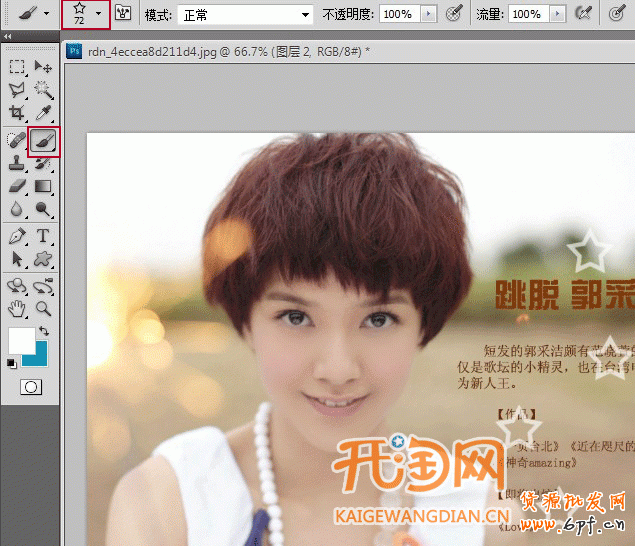The height and width of the screenshot is (546, 635).
Task: Toggle the brush panel button
Action: pos(124,14)
